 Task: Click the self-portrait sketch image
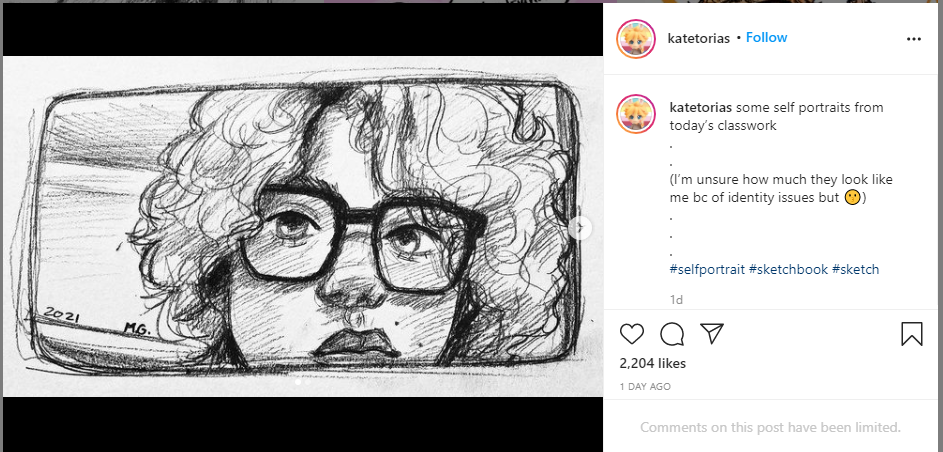[303, 226]
